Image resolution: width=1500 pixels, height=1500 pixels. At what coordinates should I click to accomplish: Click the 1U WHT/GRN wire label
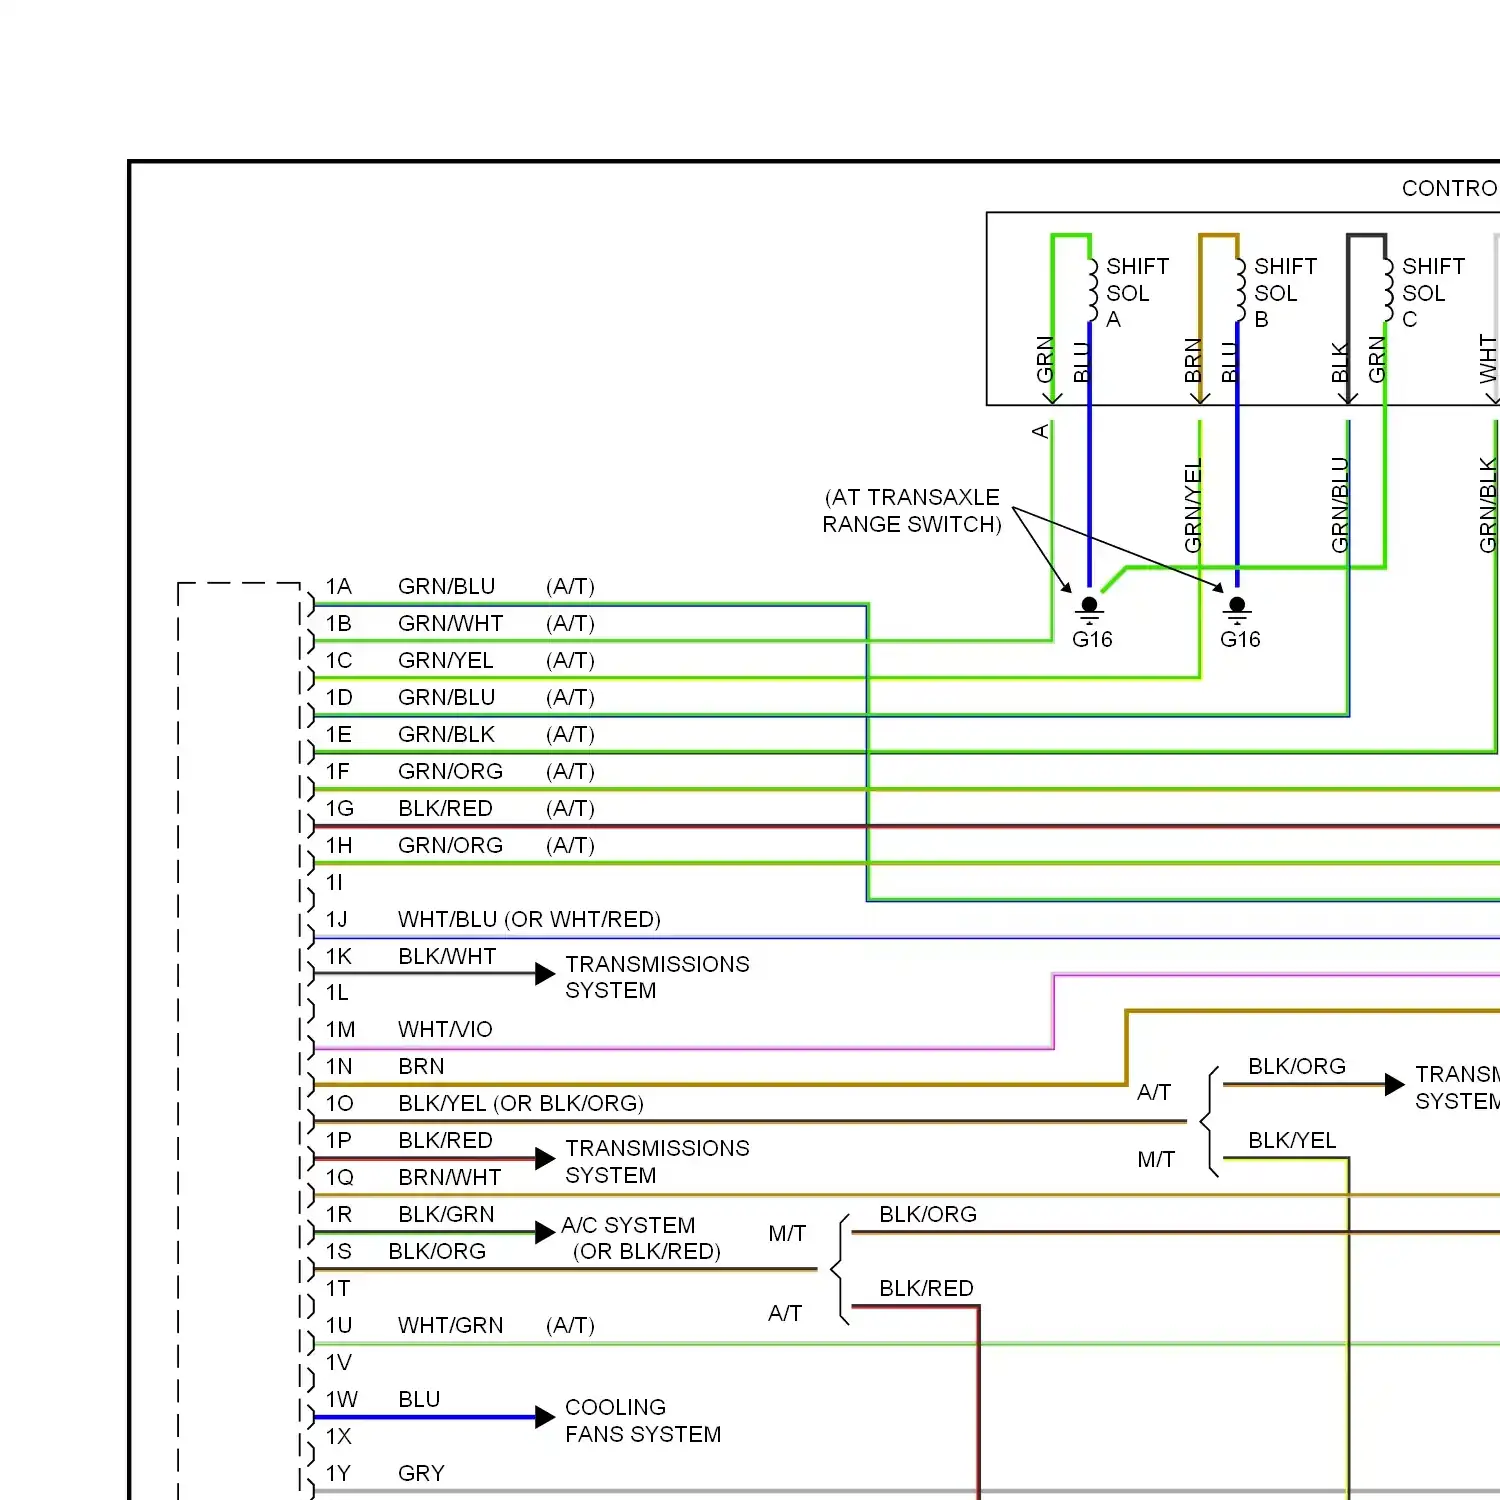450,1326
